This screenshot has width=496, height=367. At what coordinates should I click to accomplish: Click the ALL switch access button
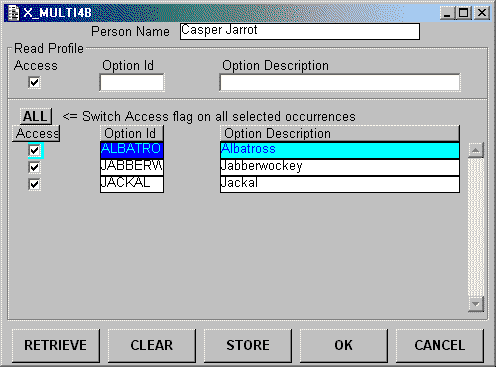36,116
